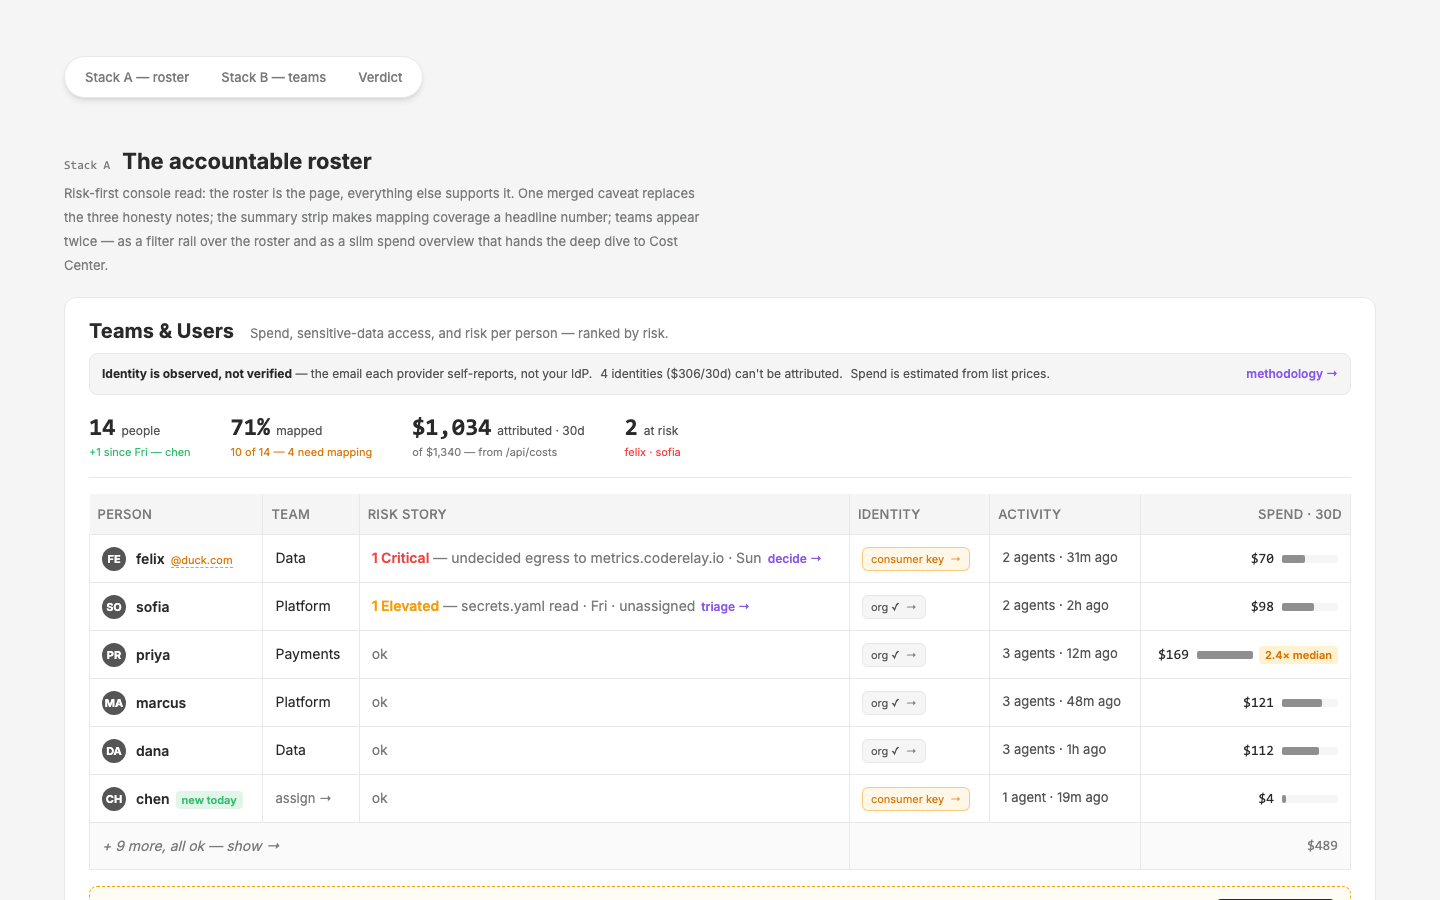Screen dimensions: 1440x900
Task: Click felix's @duck.com email tag
Action: point(201,560)
